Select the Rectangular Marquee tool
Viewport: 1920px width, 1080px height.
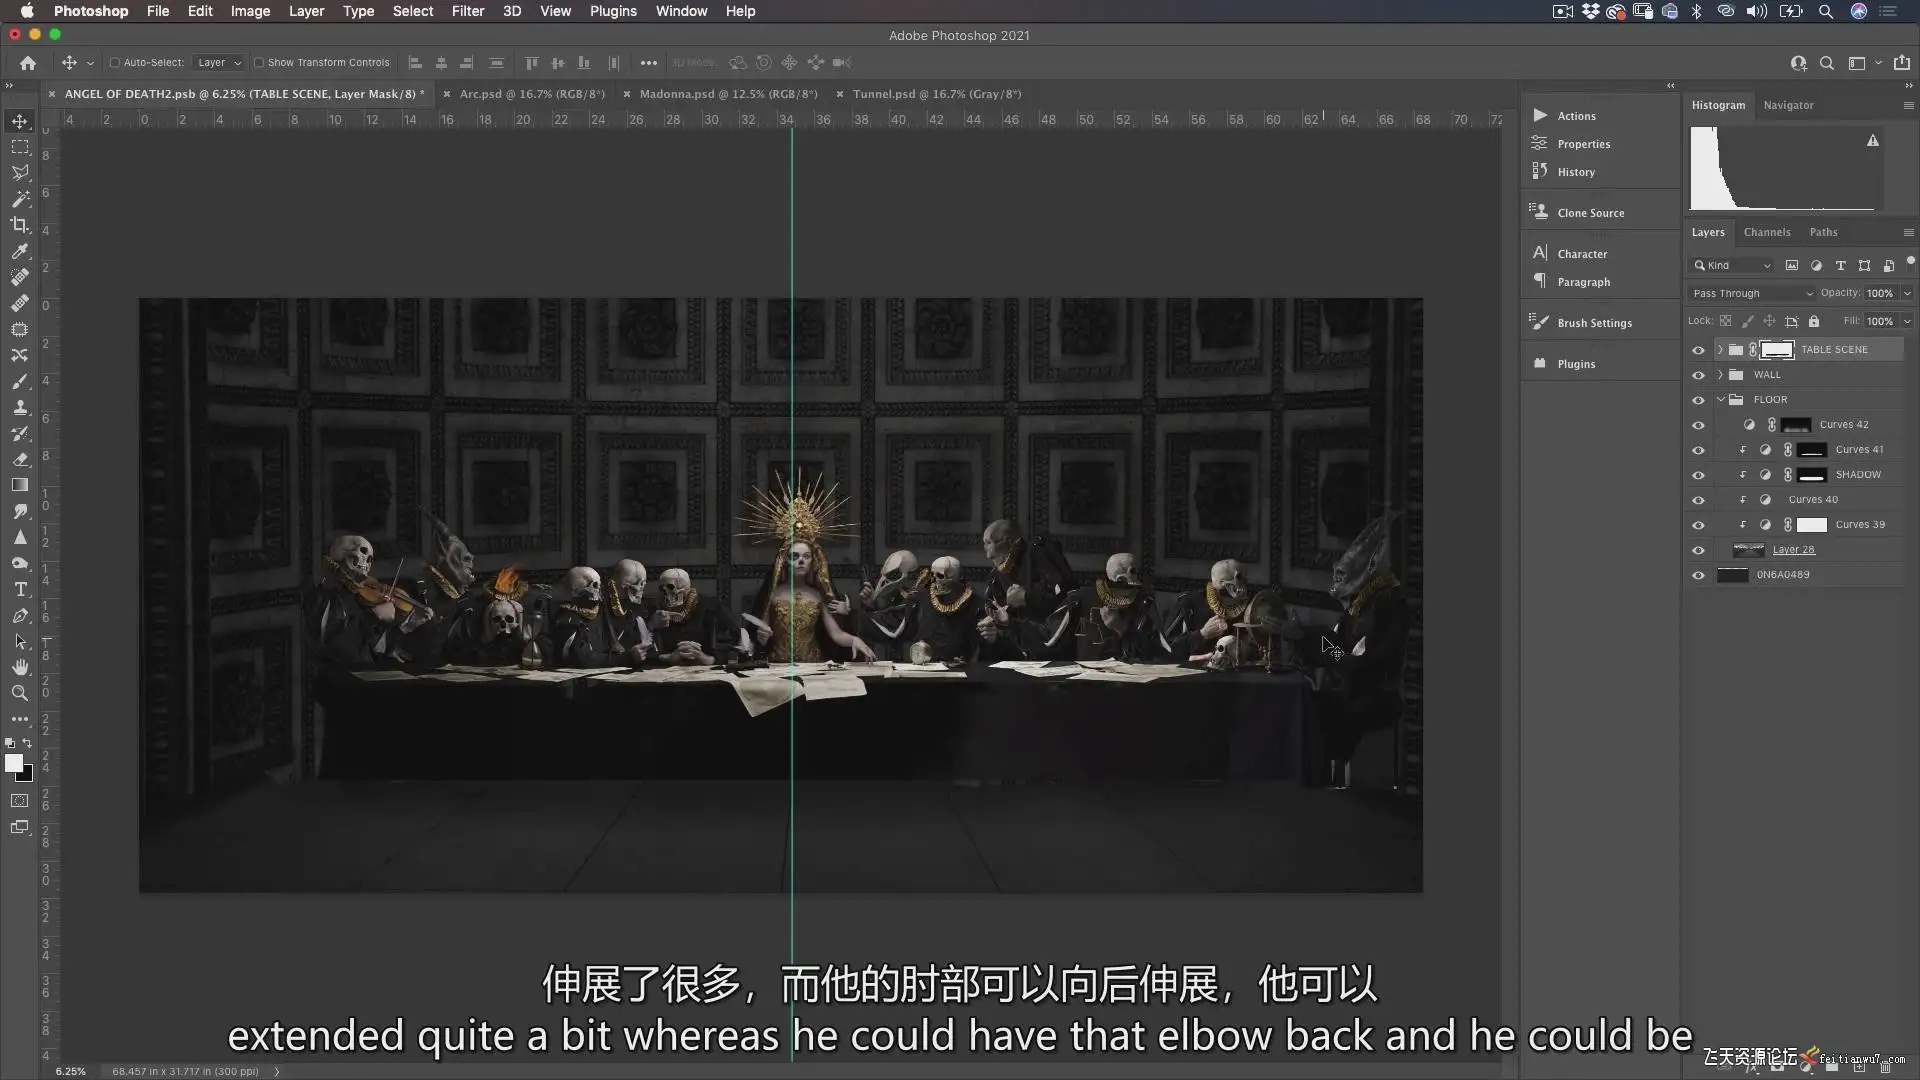click(x=20, y=147)
